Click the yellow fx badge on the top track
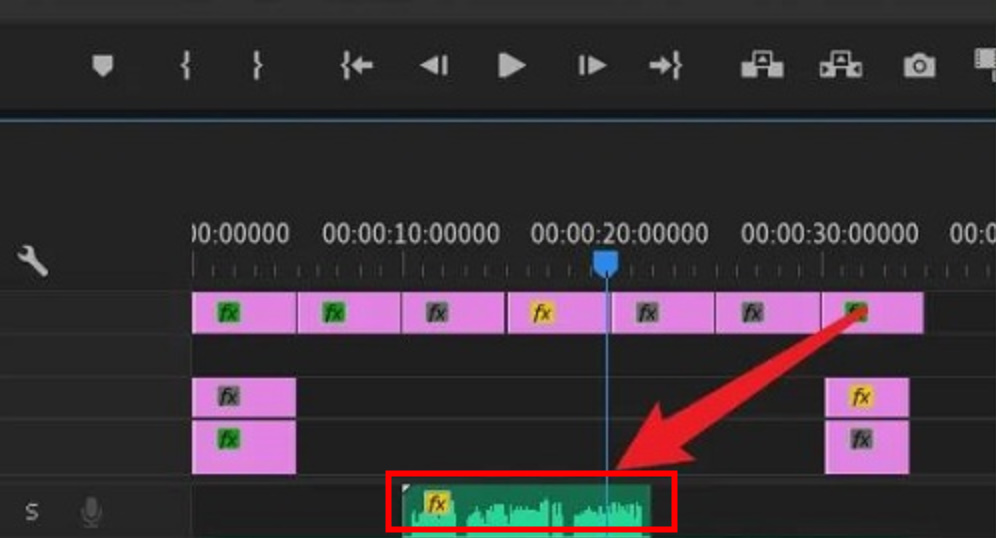This screenshot has width=996, height=538. pyautogui.click(x=542, y=313)
